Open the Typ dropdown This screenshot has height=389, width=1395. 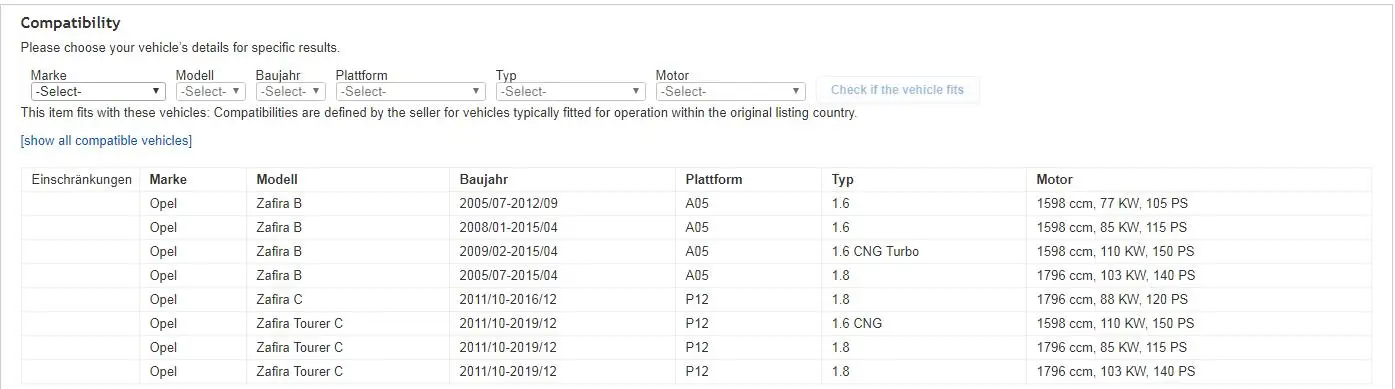(x=570, y=91)
